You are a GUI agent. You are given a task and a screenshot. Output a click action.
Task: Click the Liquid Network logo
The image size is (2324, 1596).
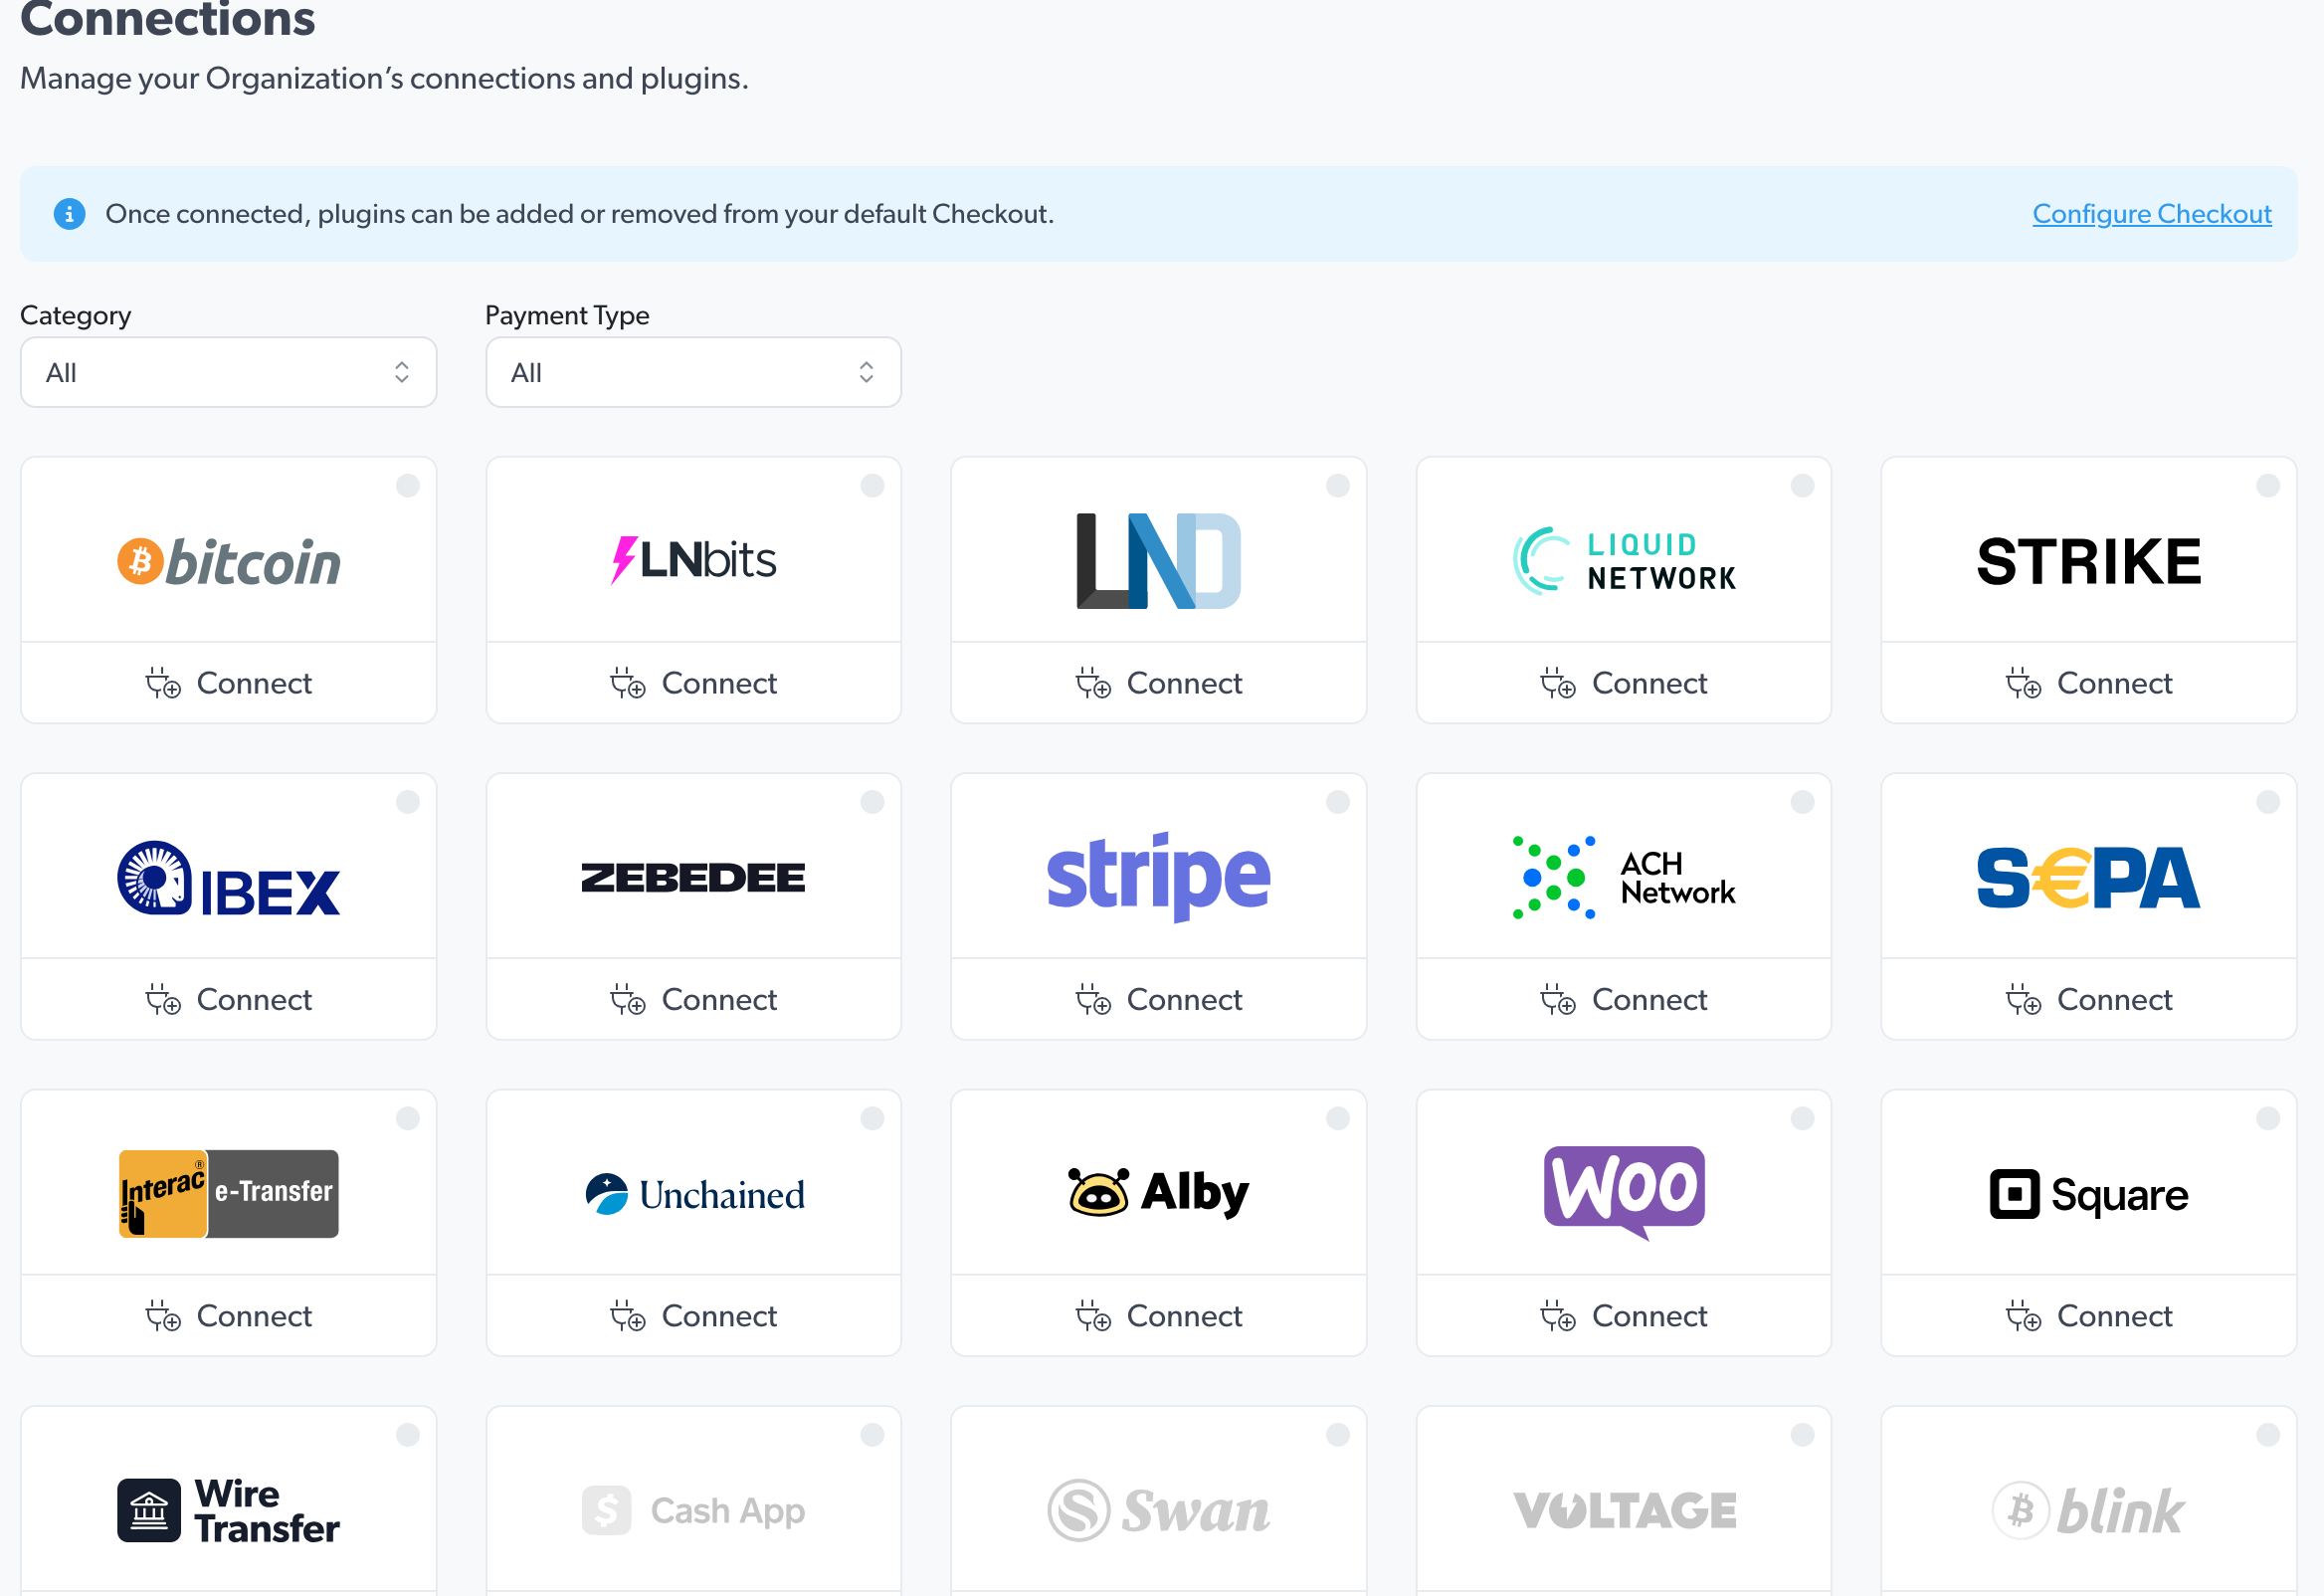[x=1624, y=561]
